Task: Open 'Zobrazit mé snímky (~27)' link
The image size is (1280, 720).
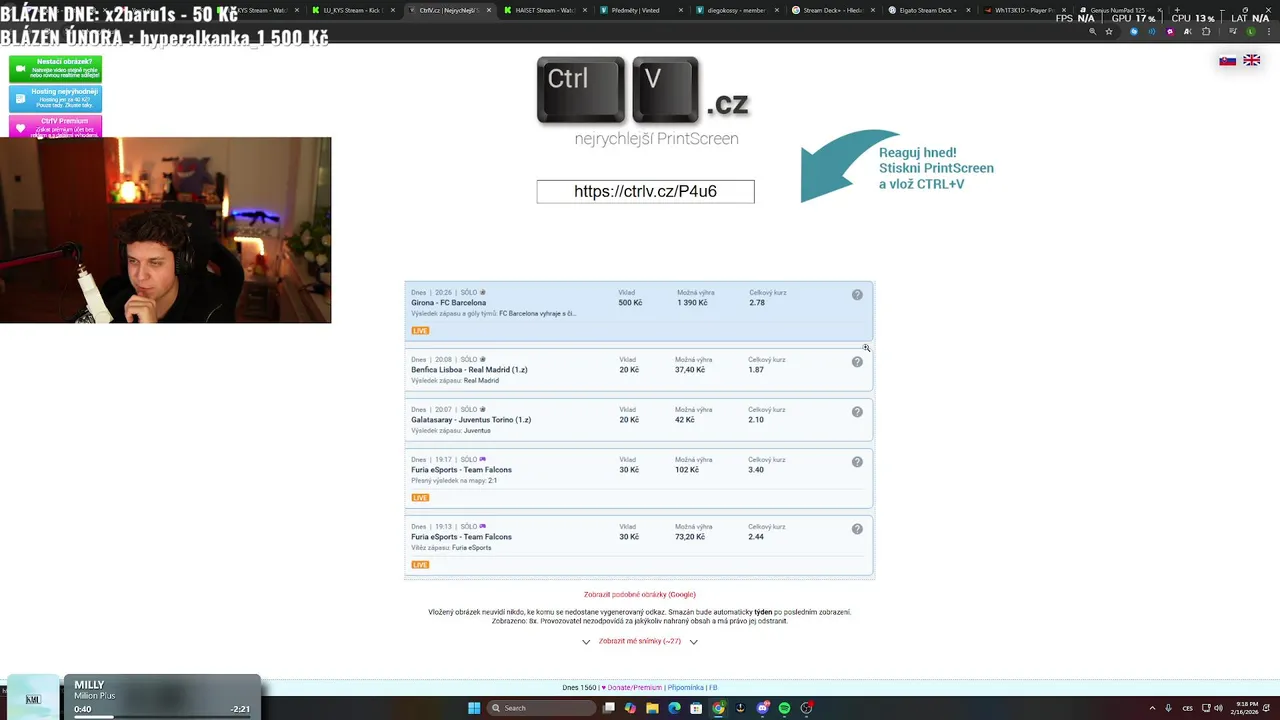Action: pyautogui.click(x=640, y=641)
